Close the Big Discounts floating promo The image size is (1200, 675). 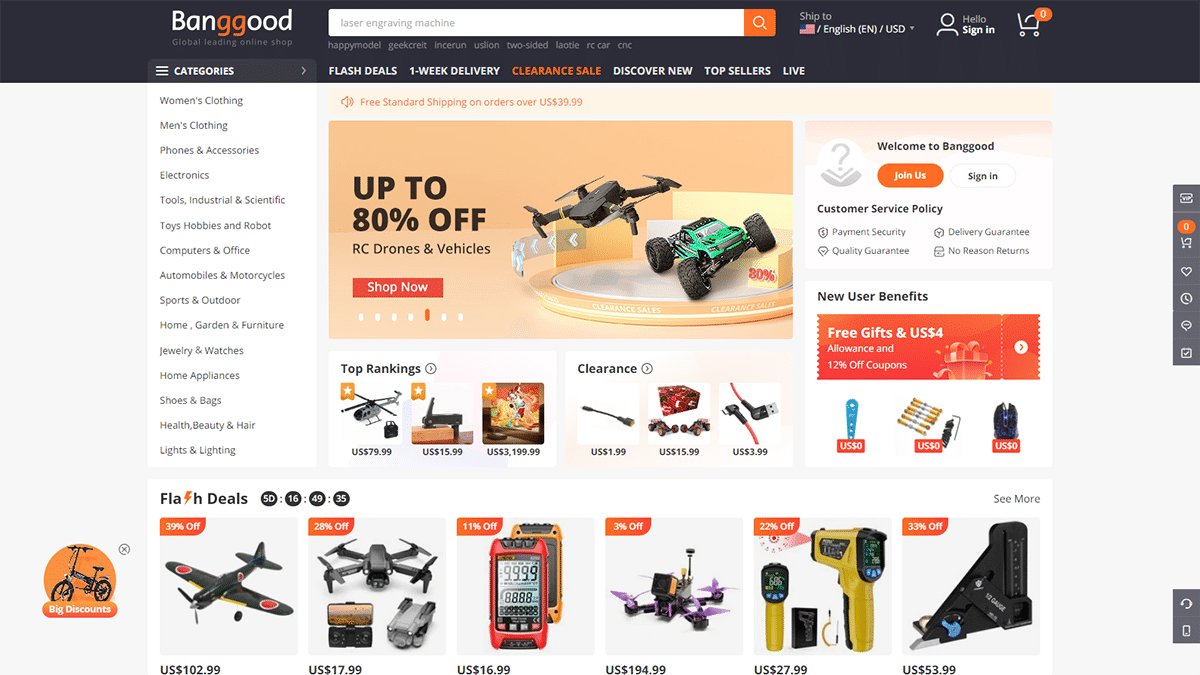124,549
